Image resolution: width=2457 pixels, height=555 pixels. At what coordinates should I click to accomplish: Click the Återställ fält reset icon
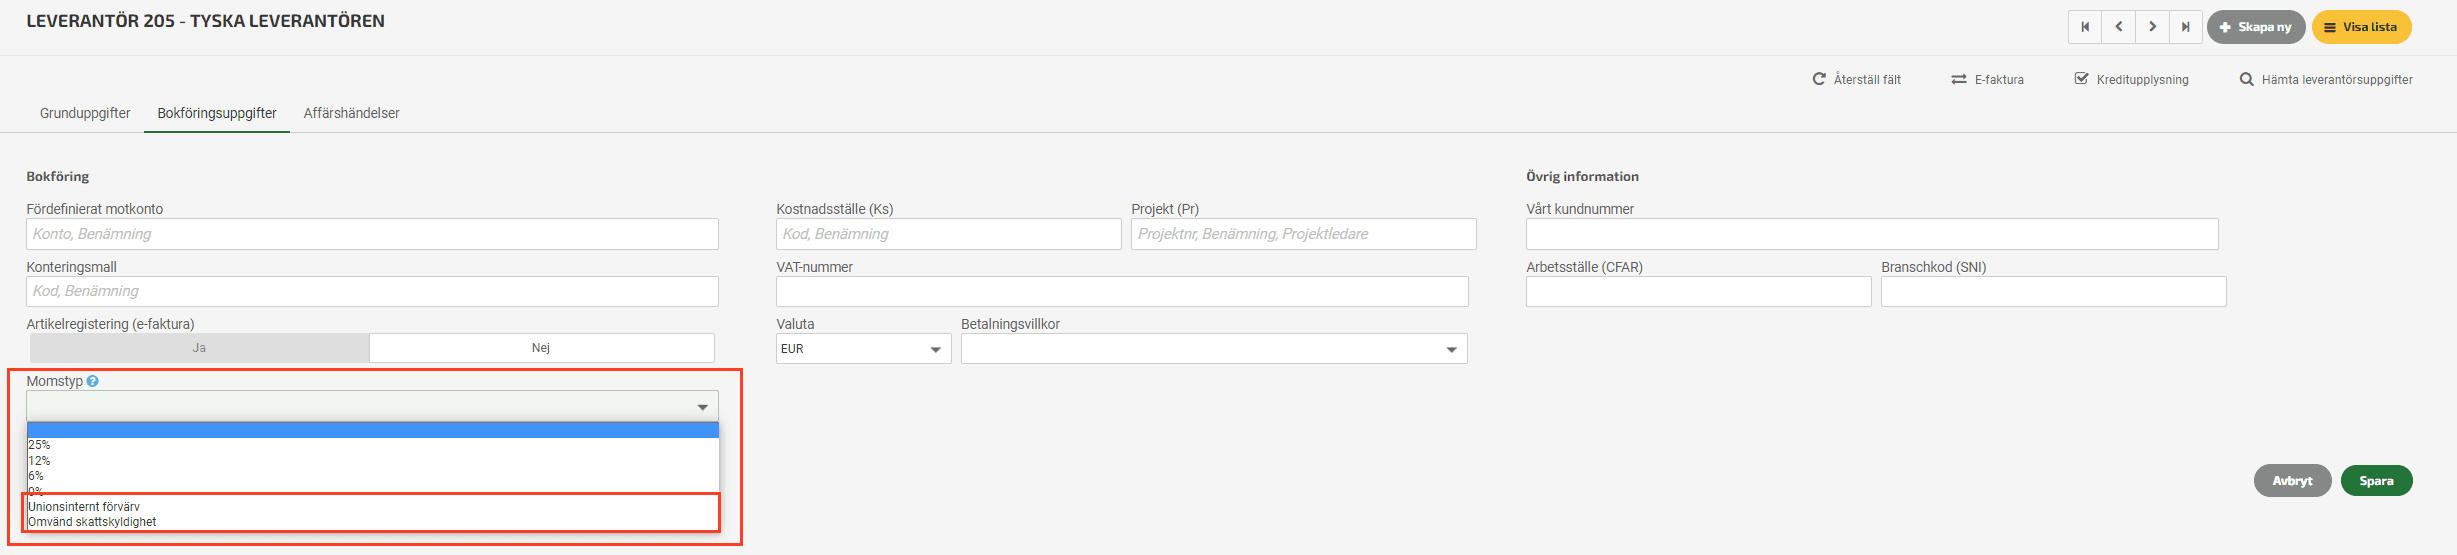click(1819, 79)
